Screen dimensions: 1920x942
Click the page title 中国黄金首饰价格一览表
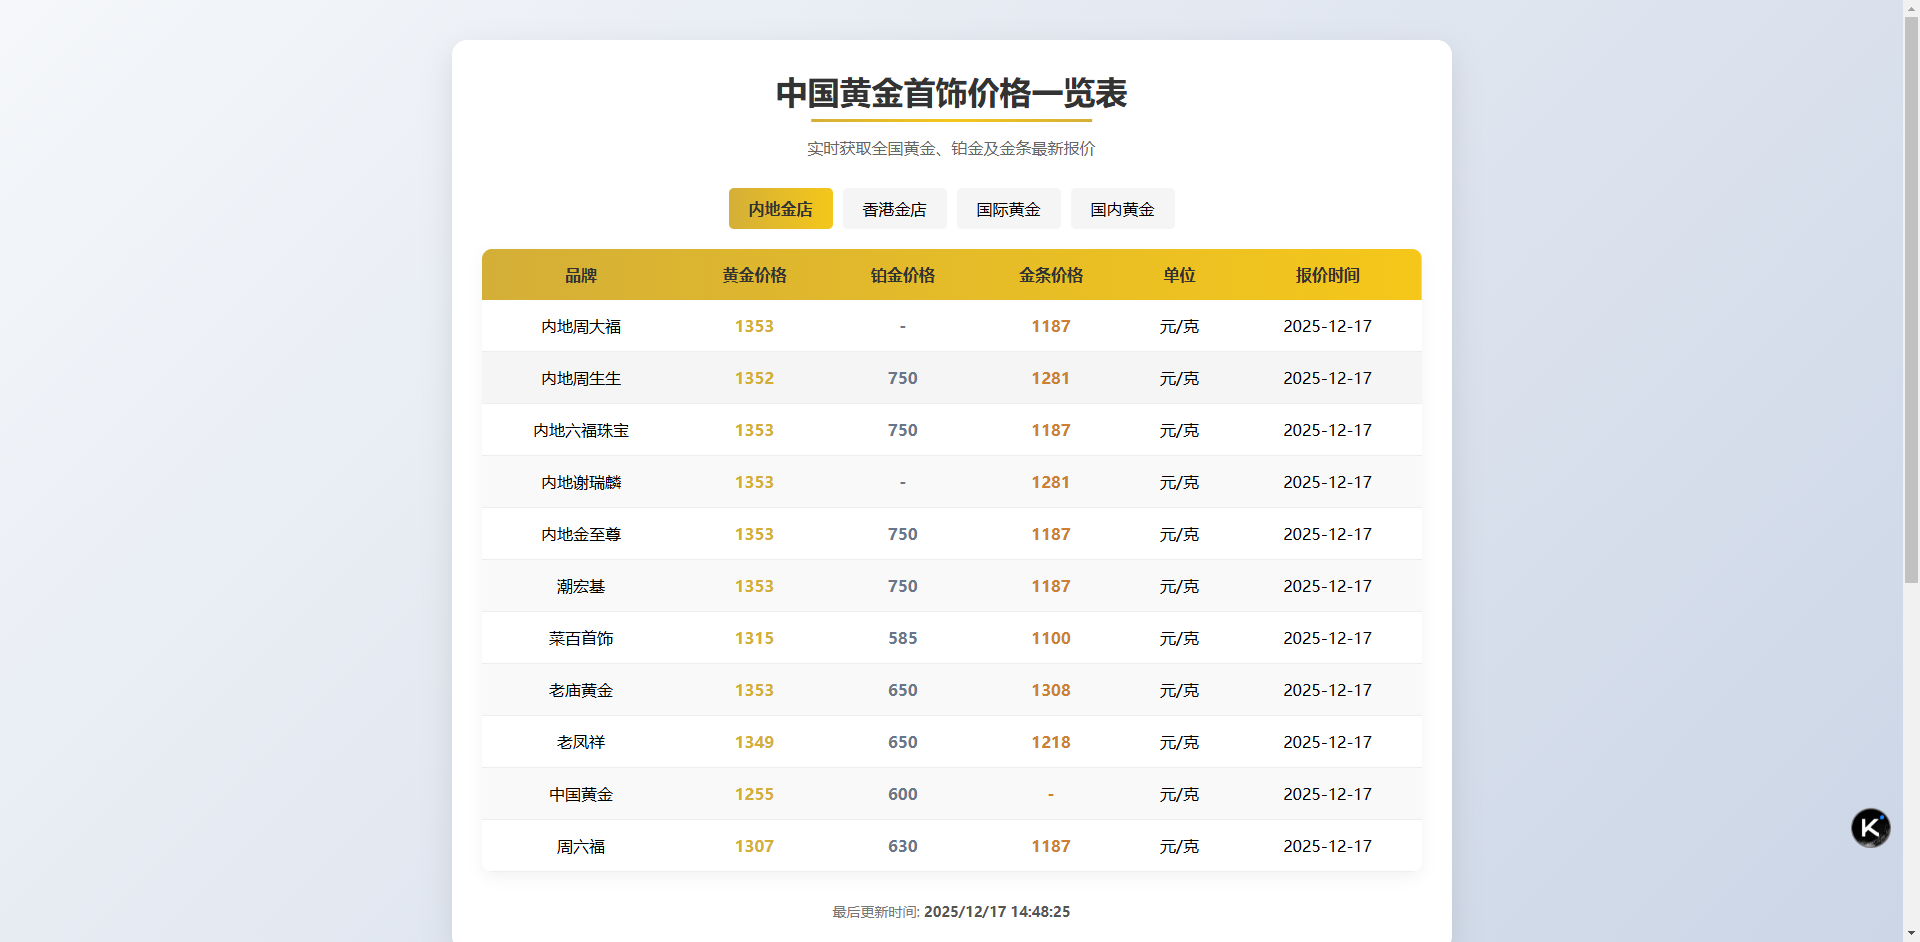951,94
